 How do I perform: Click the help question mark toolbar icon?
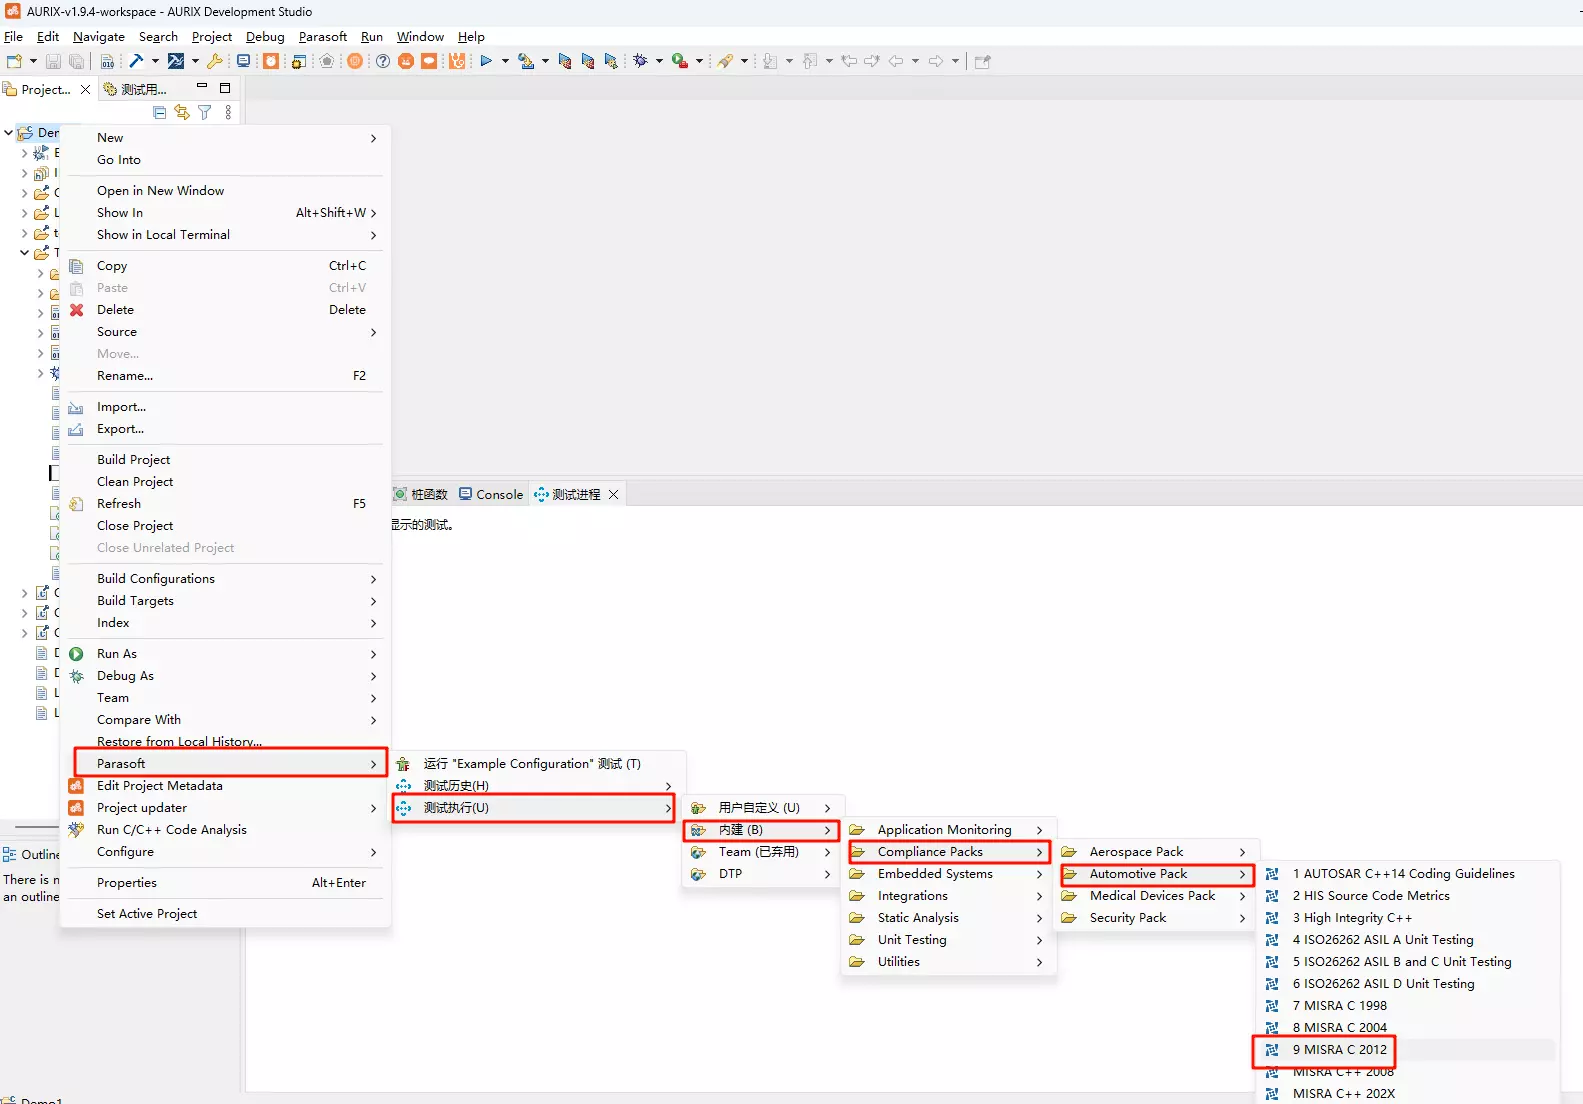point(383,61)
